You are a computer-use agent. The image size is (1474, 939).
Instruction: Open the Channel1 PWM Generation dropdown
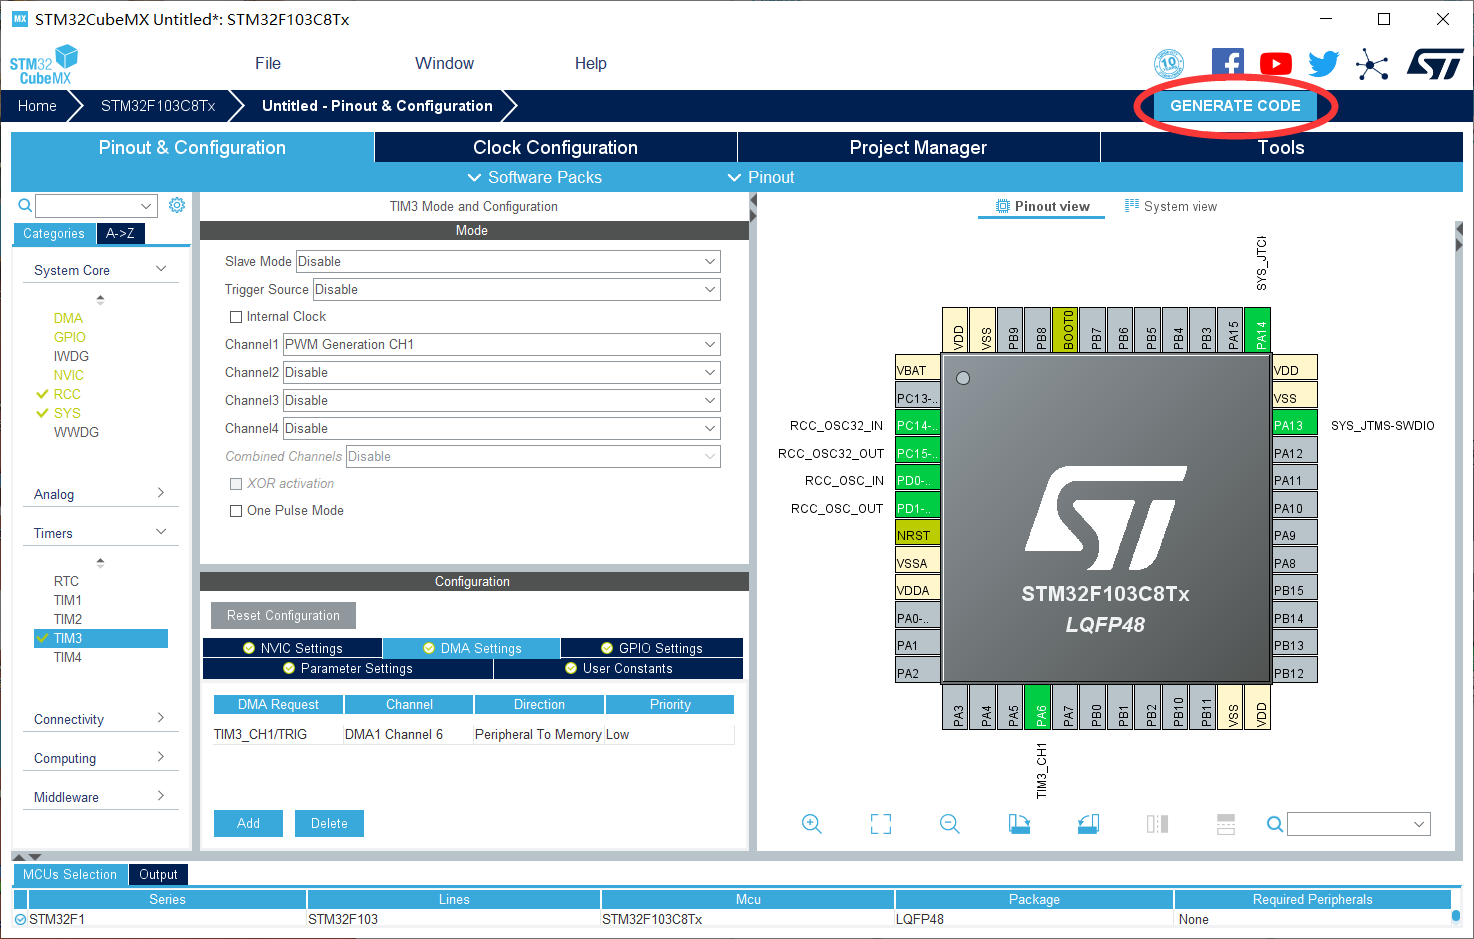502,345
